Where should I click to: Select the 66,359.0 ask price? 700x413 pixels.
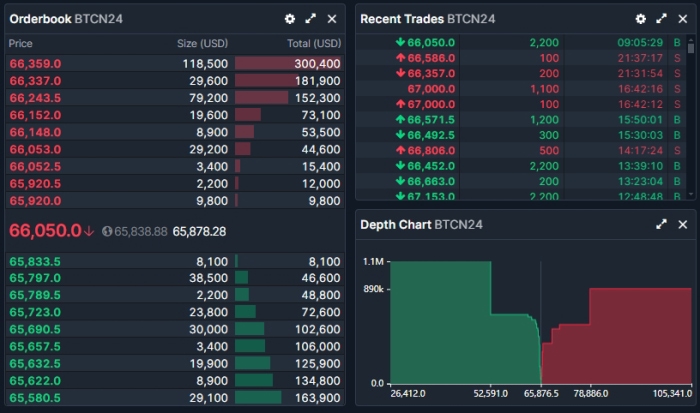35,63
